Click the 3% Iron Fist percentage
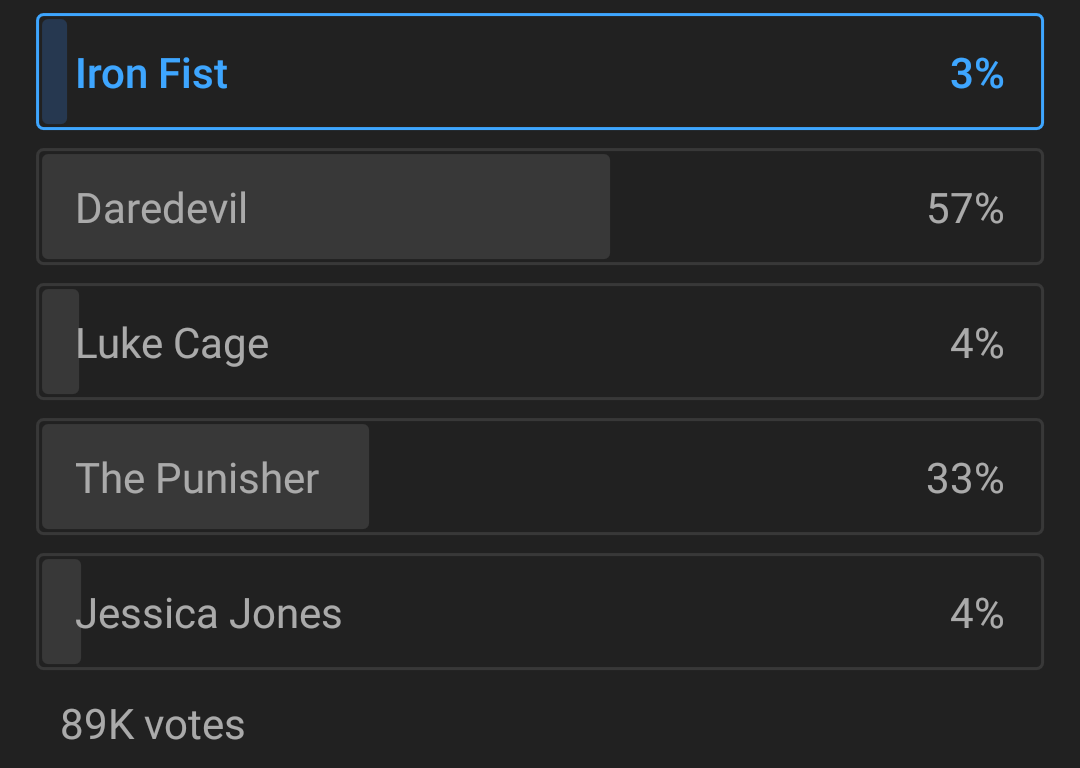 976,74
